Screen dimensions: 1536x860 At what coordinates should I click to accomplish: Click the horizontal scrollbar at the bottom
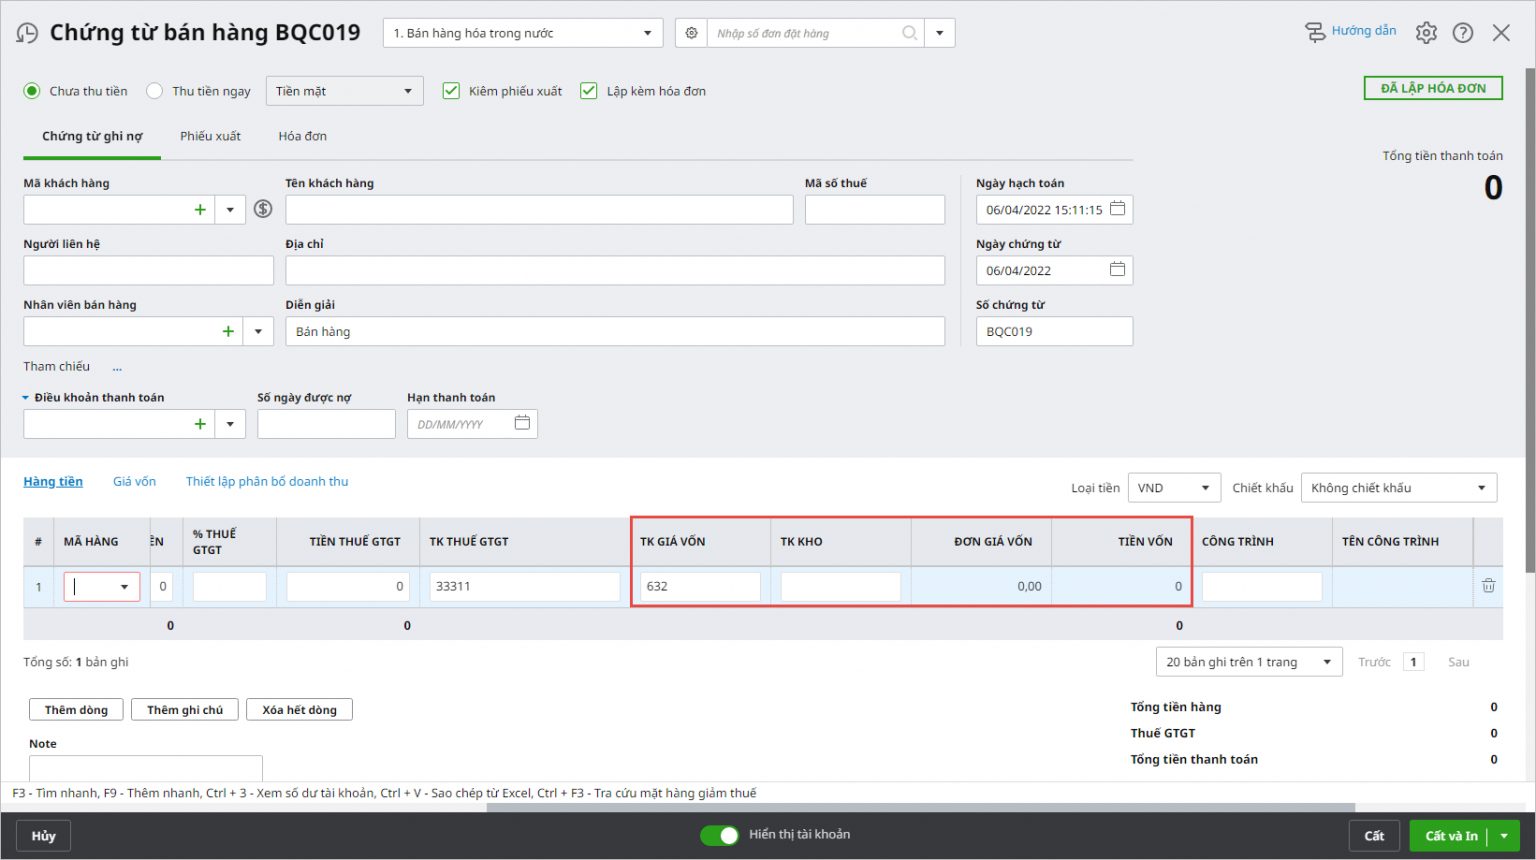click(x=920, y=807)
